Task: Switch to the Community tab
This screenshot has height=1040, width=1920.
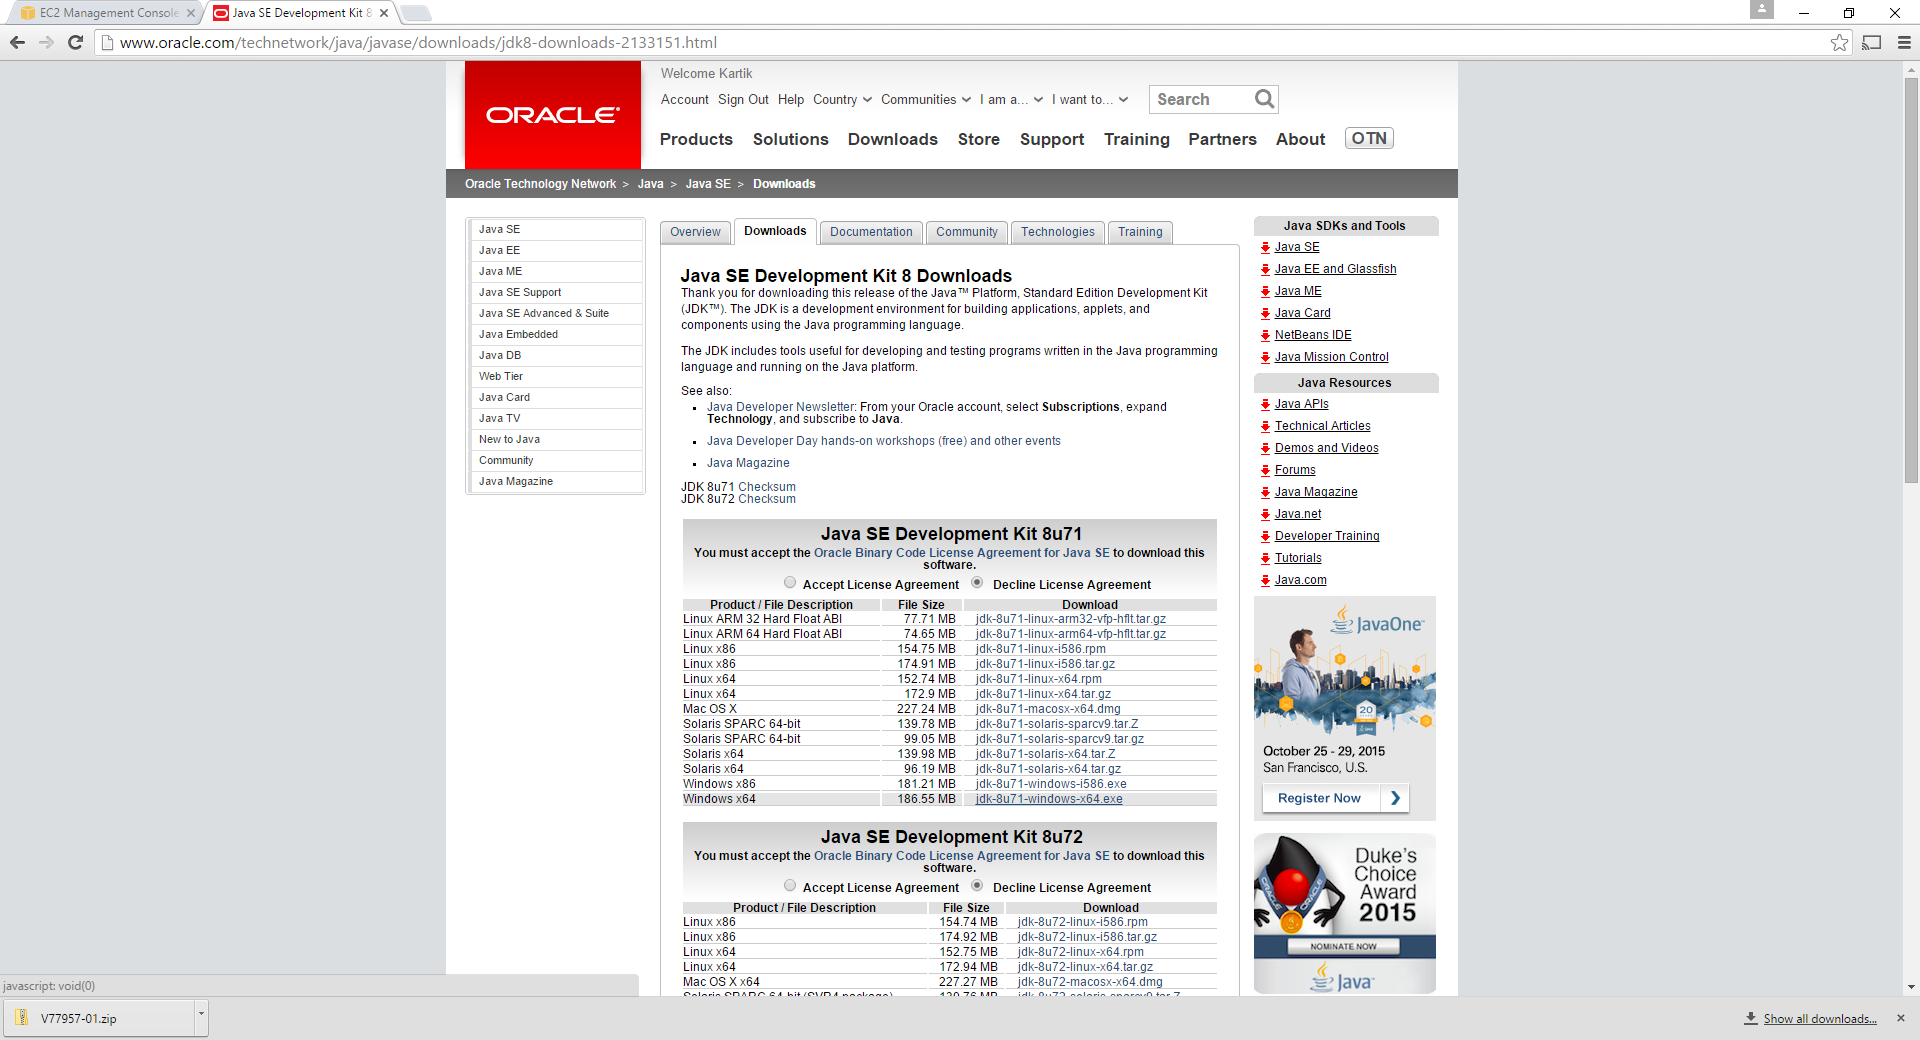Action: pyautogui.click(x=967, y=232)
